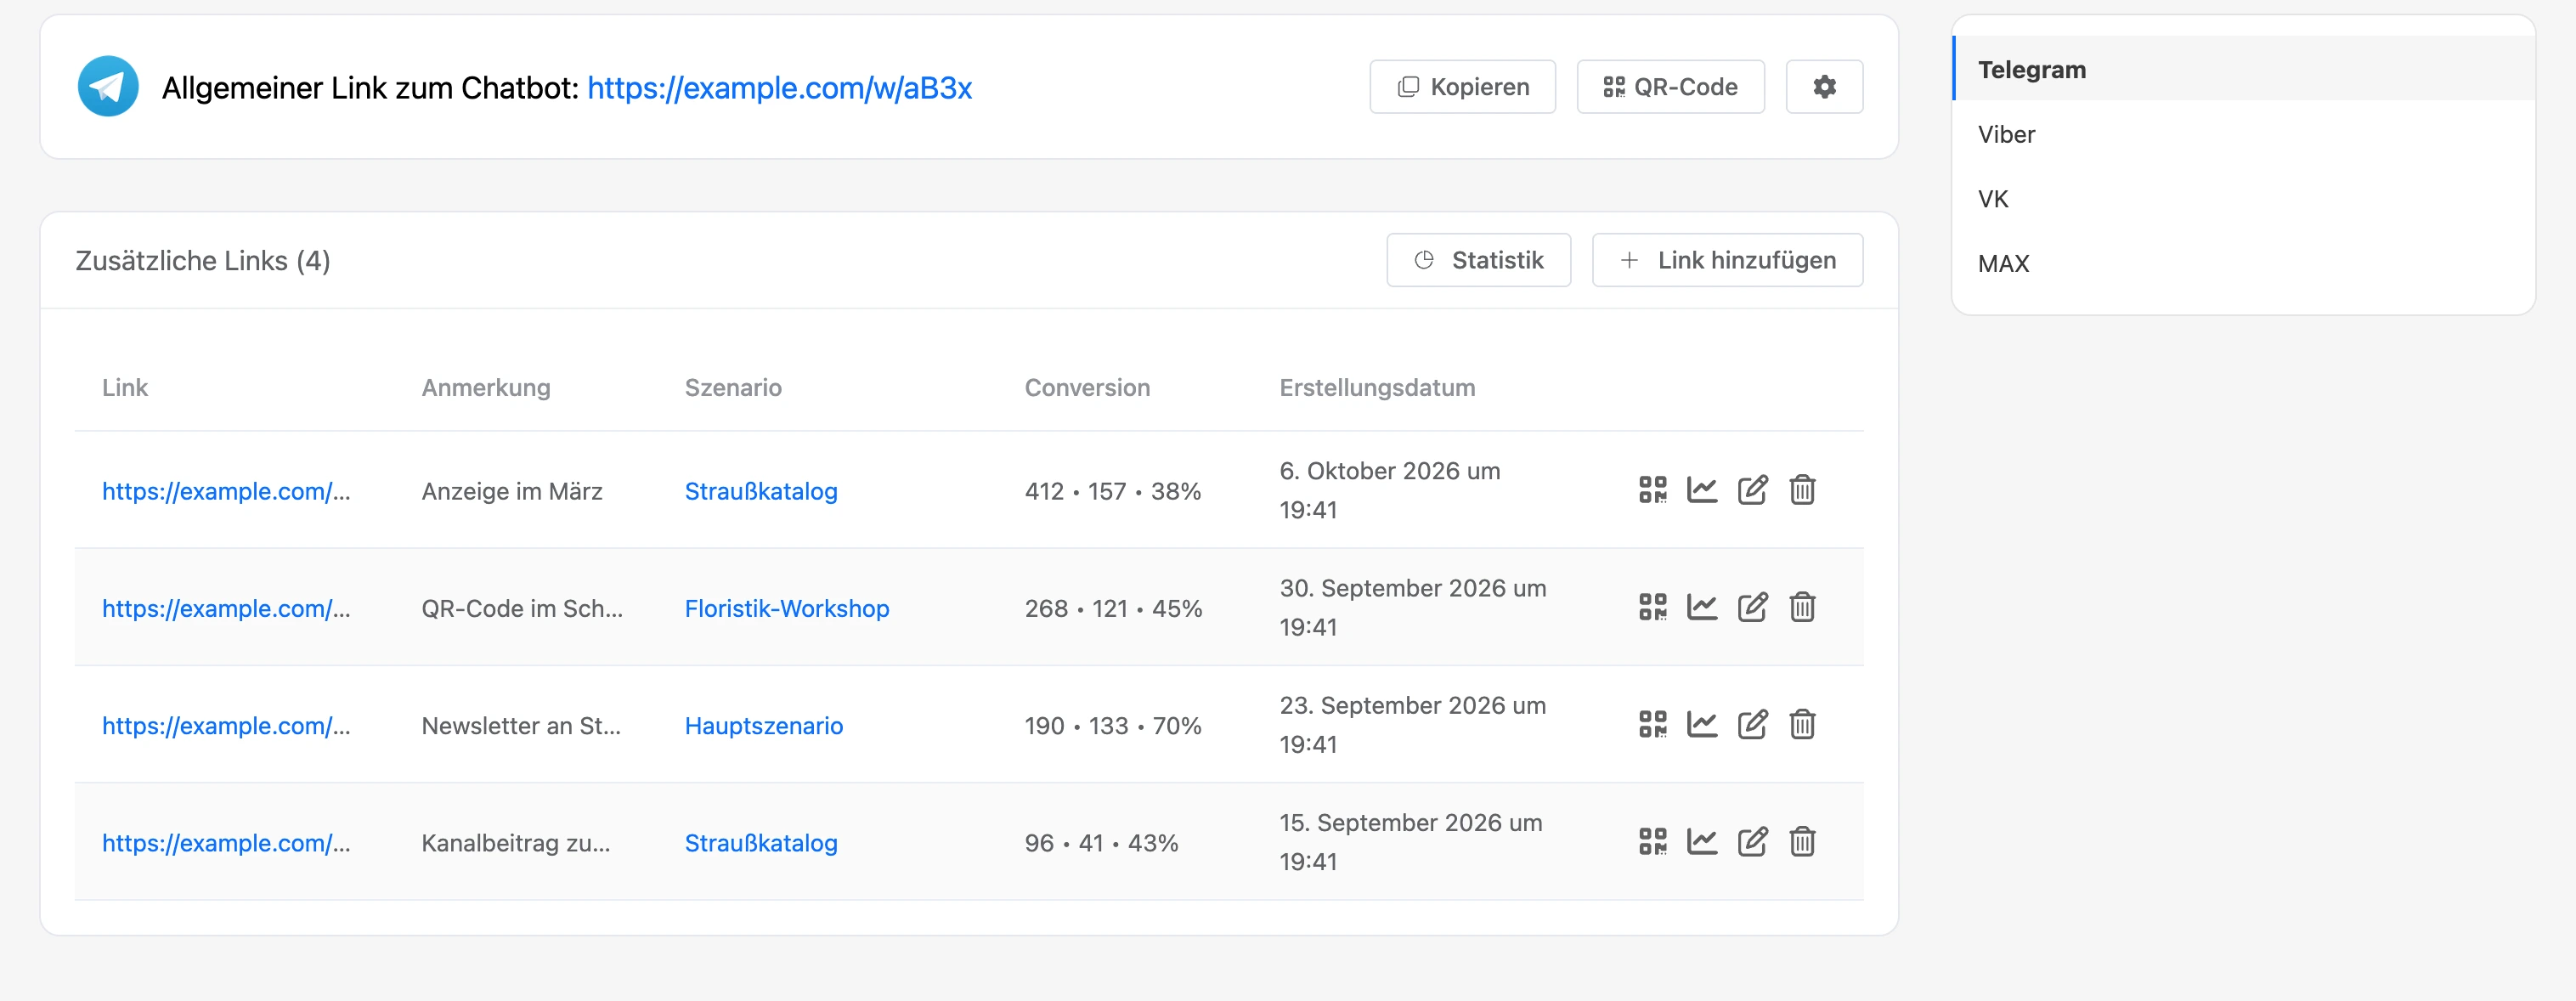This screenshot has height=1001, width=2576.
Task: Add a new link via Link hinzufügen
Action: [1727, 260]
